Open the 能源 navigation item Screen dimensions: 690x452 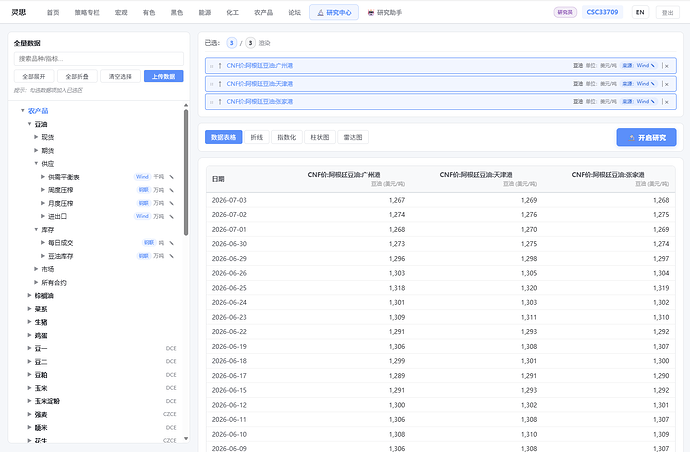click(x=205, y=13)
